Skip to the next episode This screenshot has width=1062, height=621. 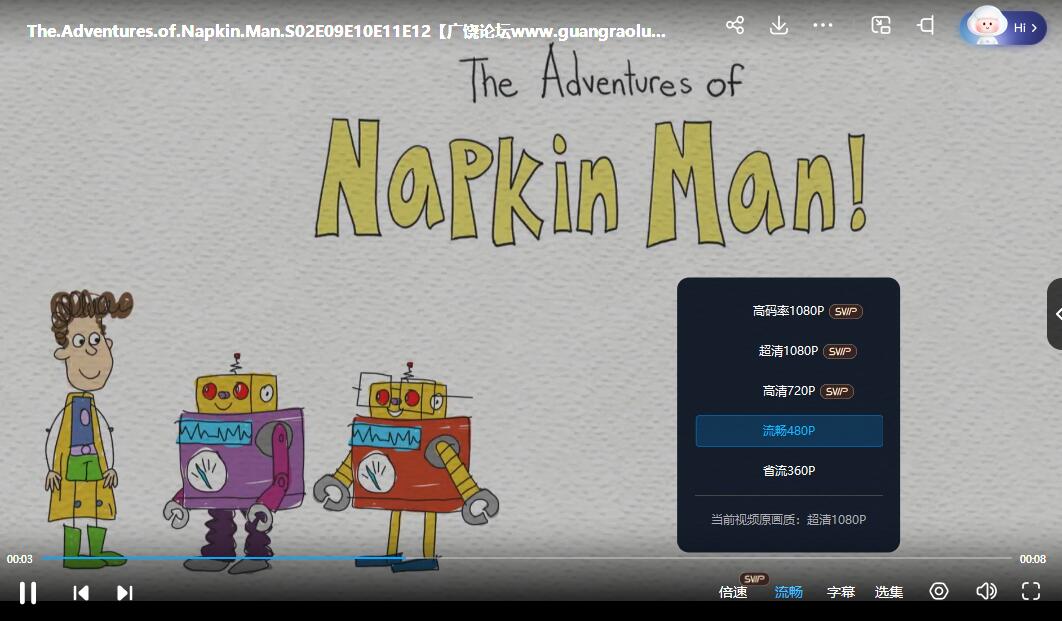(x=125, y=593)
